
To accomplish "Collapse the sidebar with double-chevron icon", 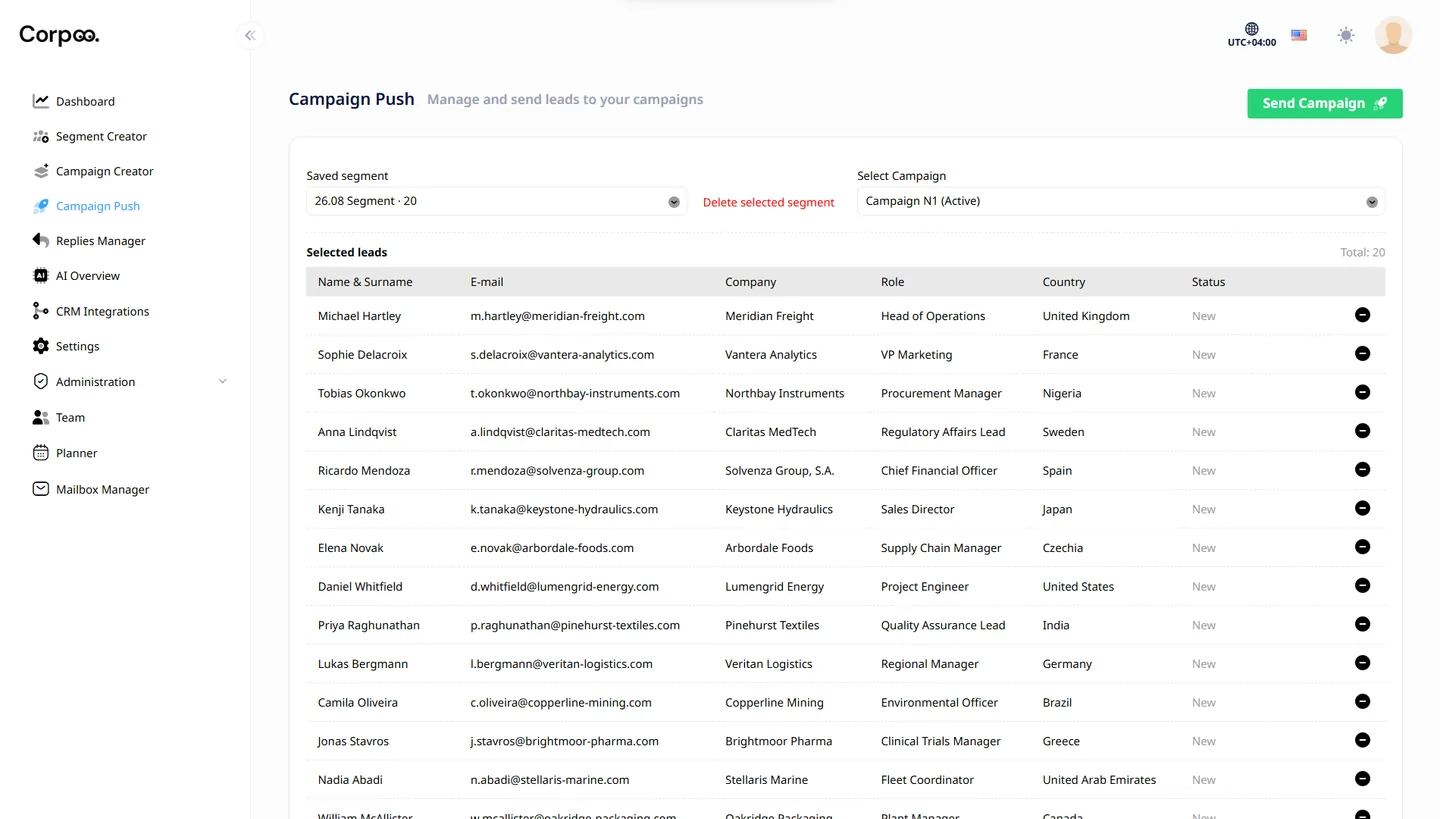I will [x=250, y=36].
